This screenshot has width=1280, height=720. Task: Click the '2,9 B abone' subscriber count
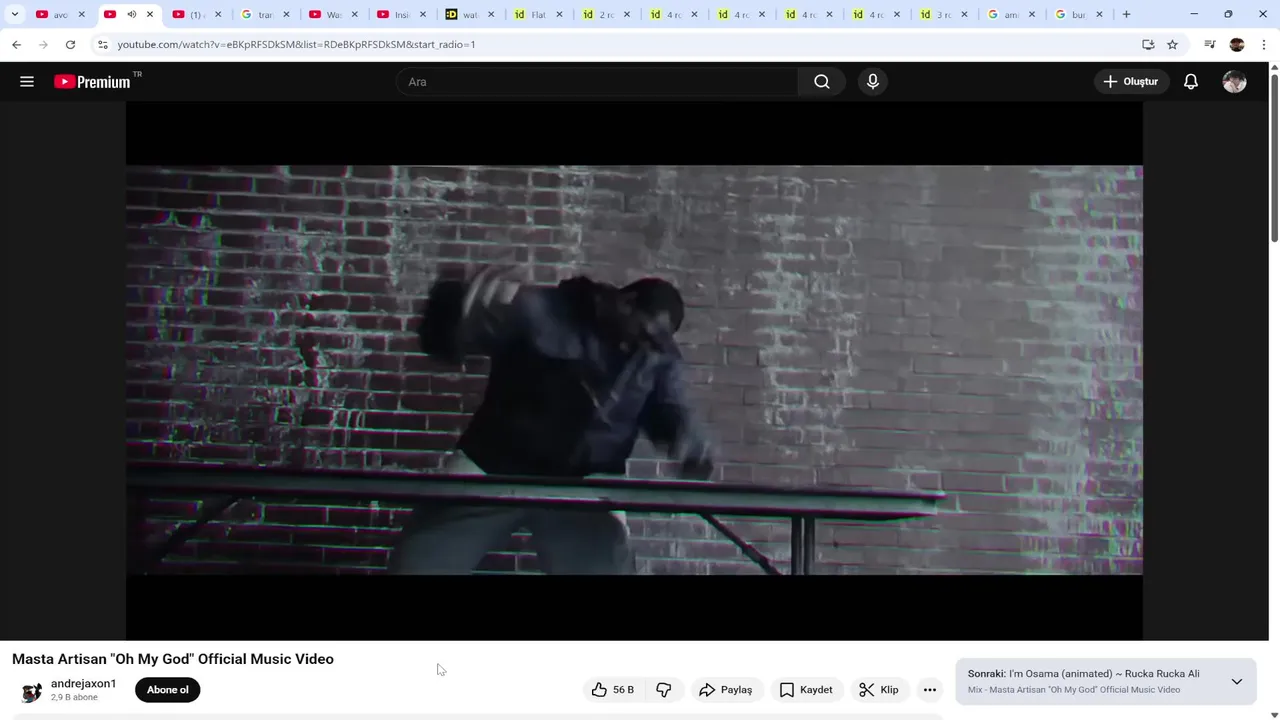(74, 698)
